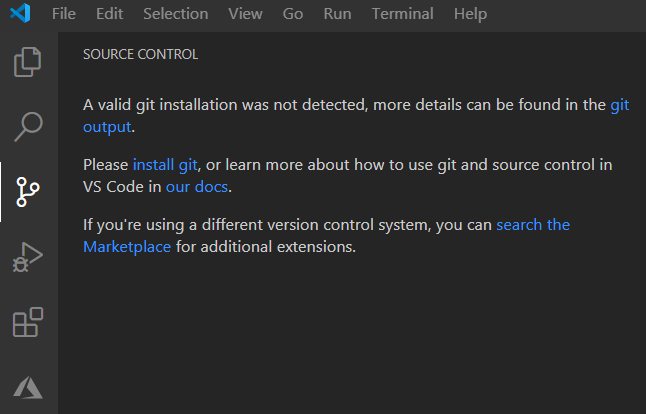Open the Run menu
Image resolution: width=646 pixels, height=414 pixels.
(x=337, y=14)
